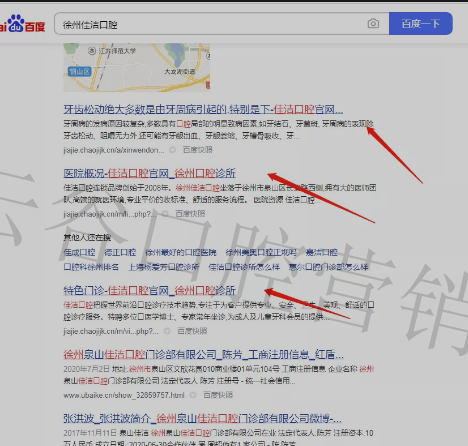The height and width of the screenshot is (446, 468).
Task: Focus the search box containing 徐州佳洁口腔
Action: 222,24
